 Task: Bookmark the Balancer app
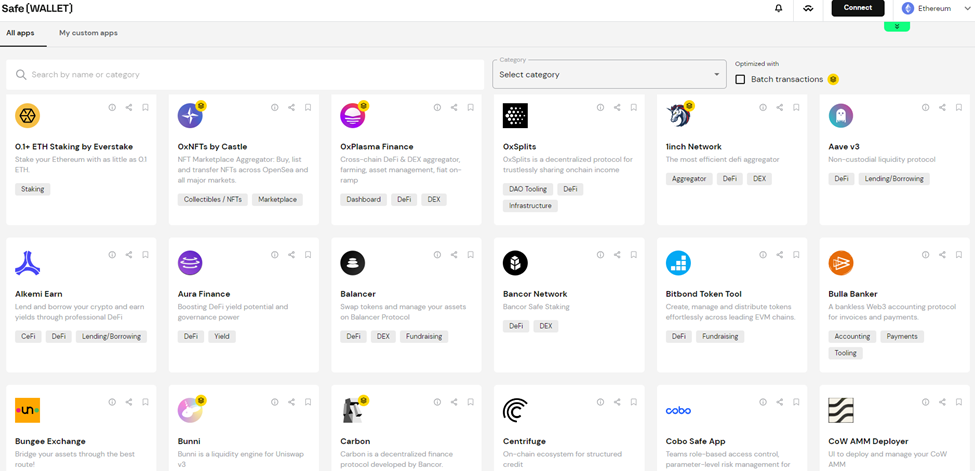coord(471,254)
